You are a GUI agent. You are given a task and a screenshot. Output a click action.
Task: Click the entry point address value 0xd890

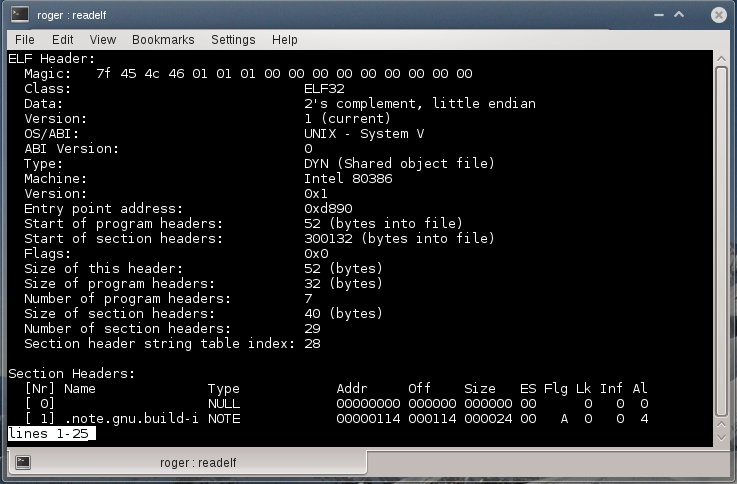[x=328, y=208]
